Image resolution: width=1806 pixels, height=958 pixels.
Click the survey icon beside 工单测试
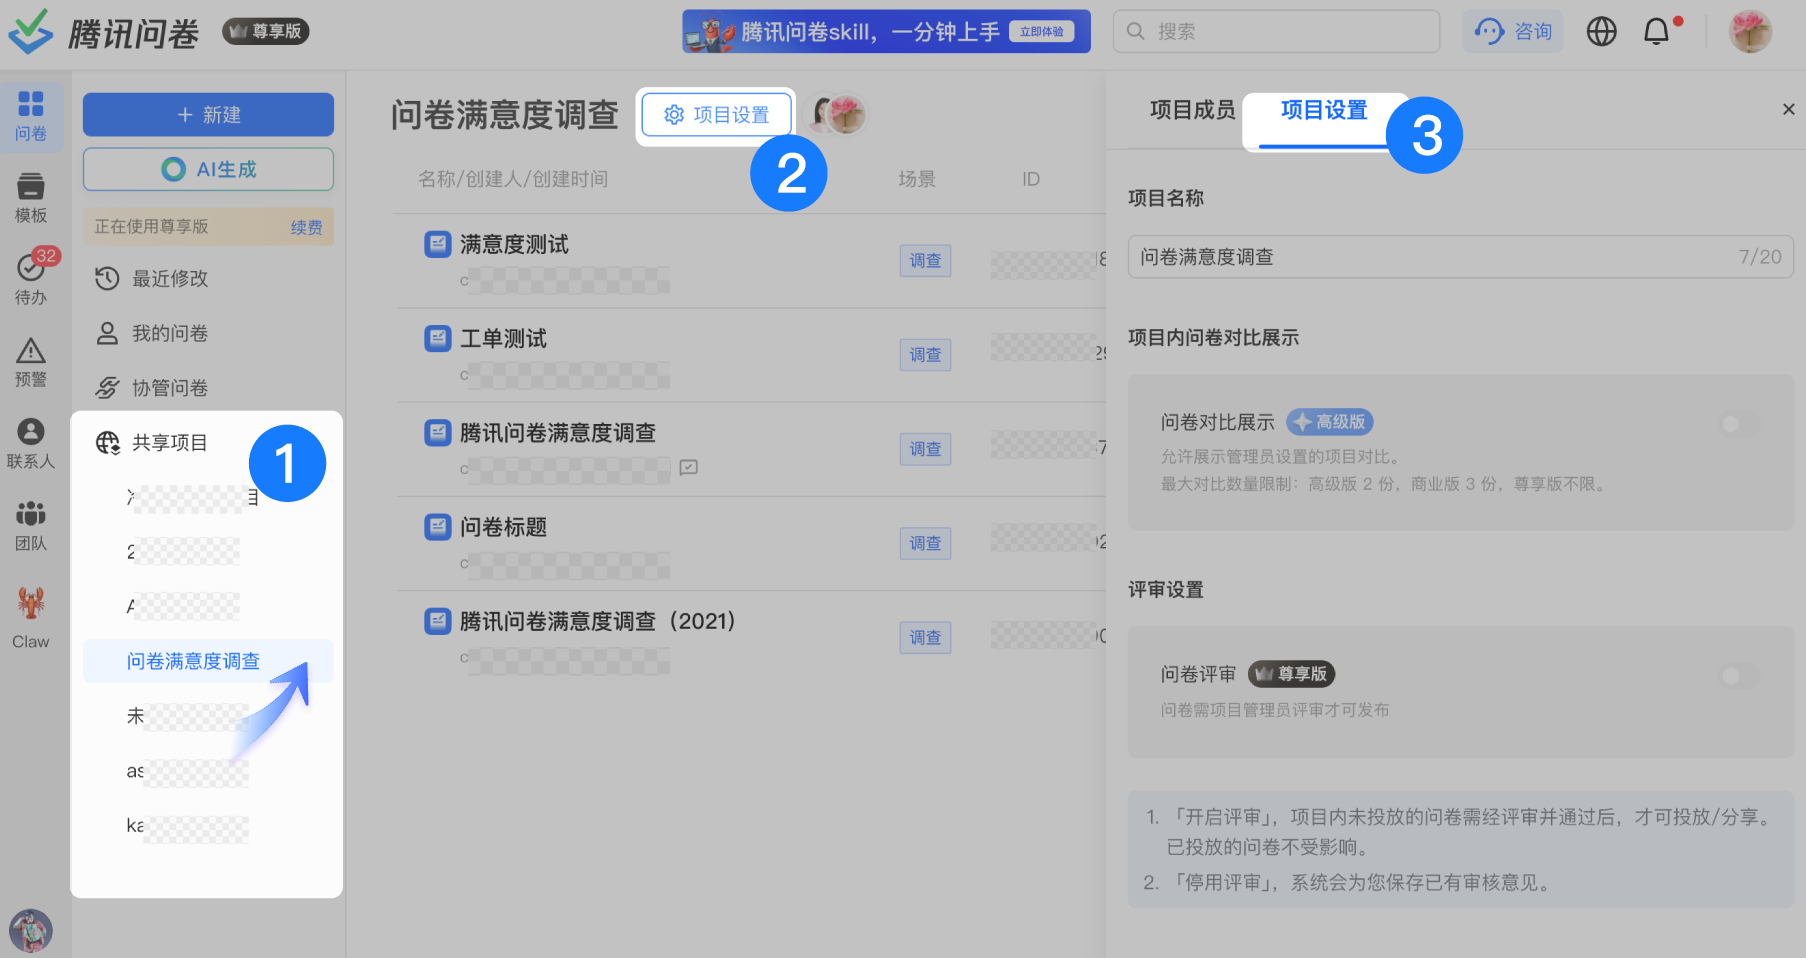pyautogui.click(x=438, y=338)
